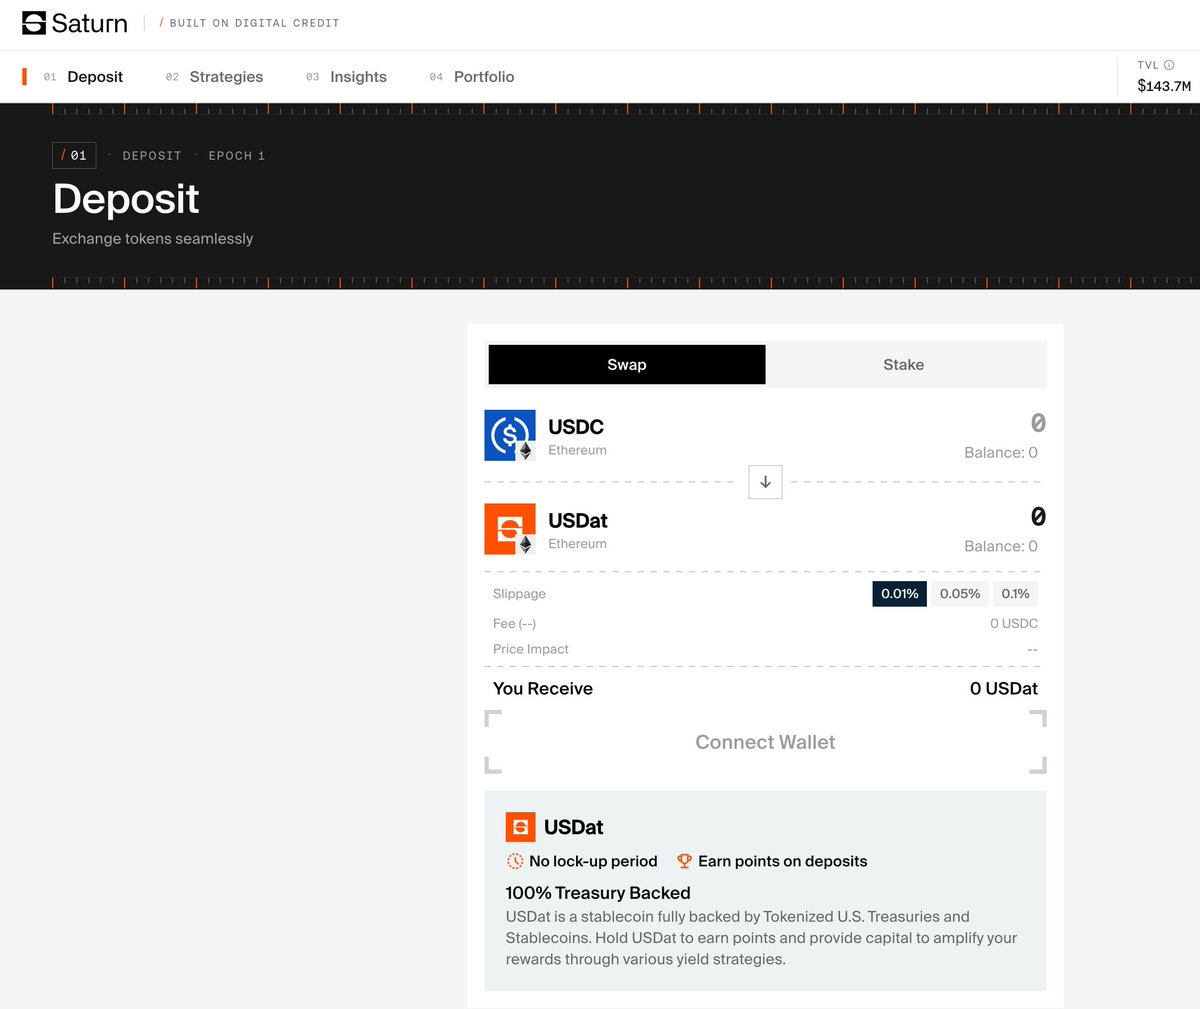Screen dimensions: 1200x1009
Task: Click the USDC token icon
Action: coord(510,435)
